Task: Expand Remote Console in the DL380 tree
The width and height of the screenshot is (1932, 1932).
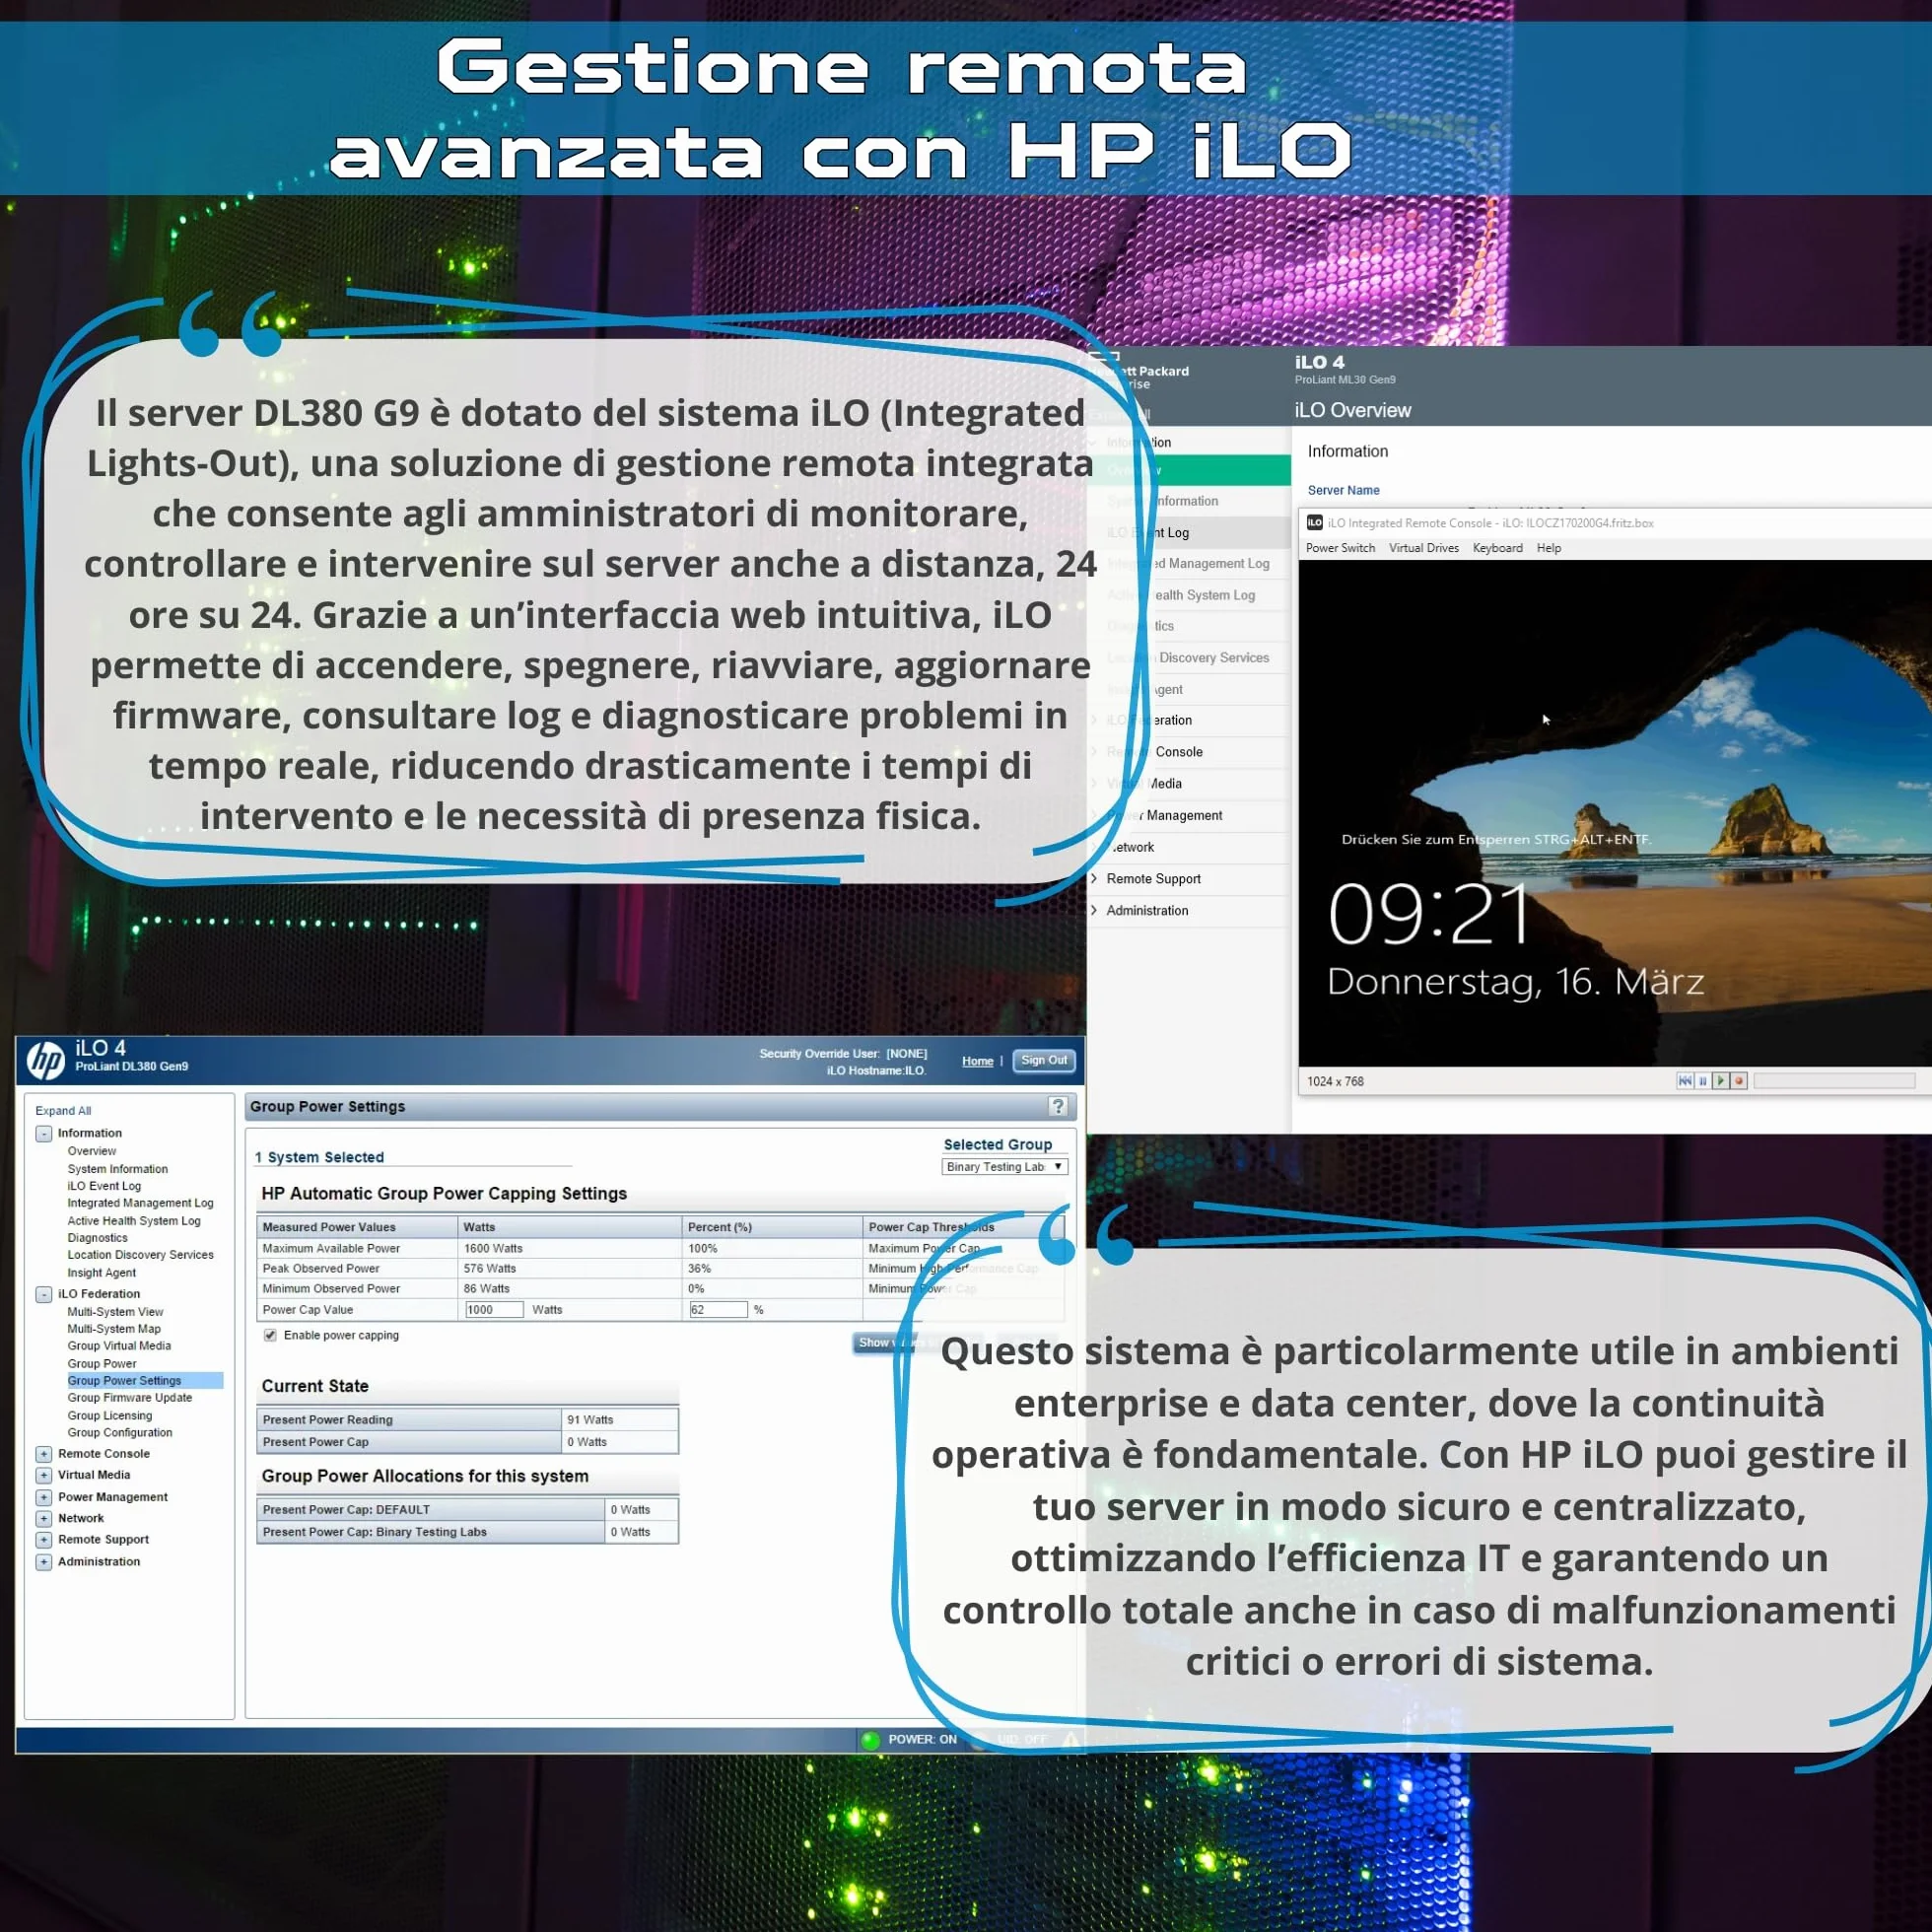Action: (44, 1454)
